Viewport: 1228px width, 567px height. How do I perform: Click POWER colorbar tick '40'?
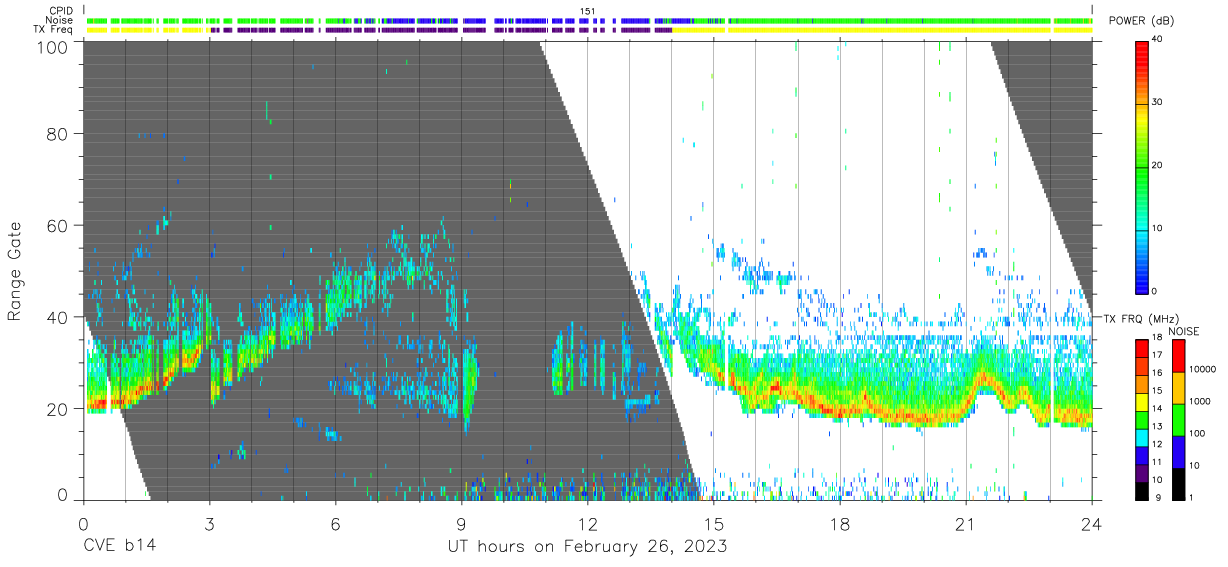(x=1159, y=40)
